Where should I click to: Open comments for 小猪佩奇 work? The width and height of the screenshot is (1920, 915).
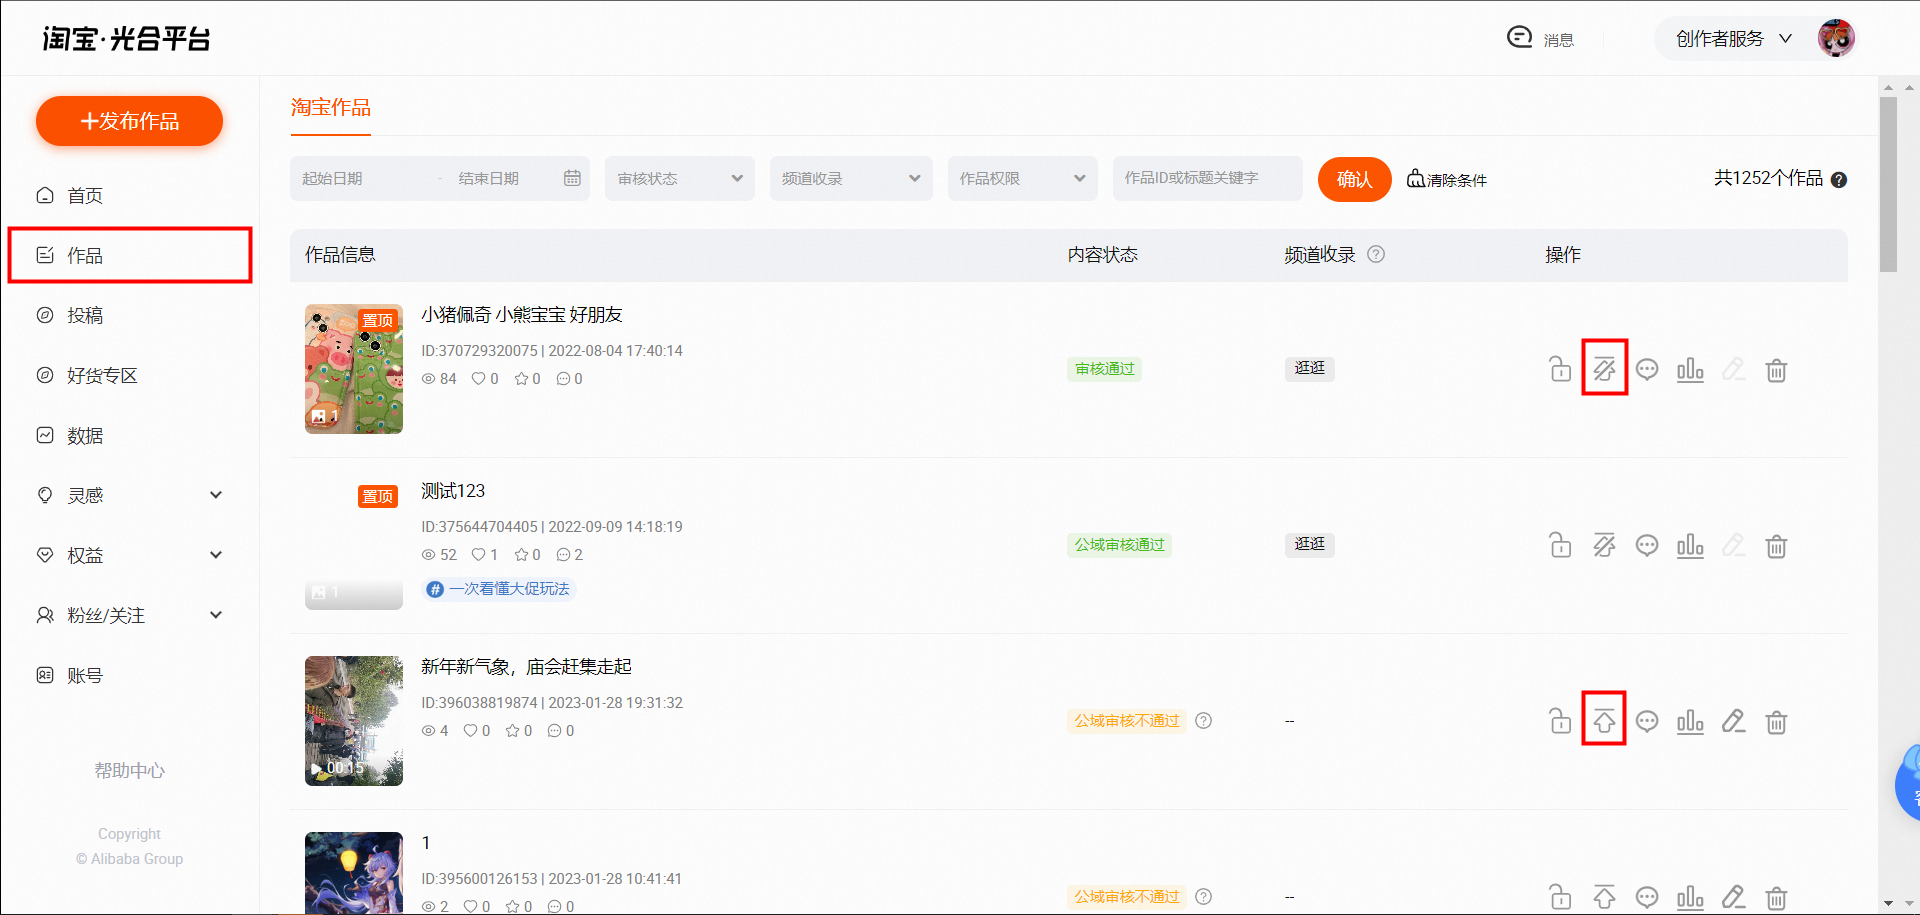pyautogui.click(x=1647, y=369)
